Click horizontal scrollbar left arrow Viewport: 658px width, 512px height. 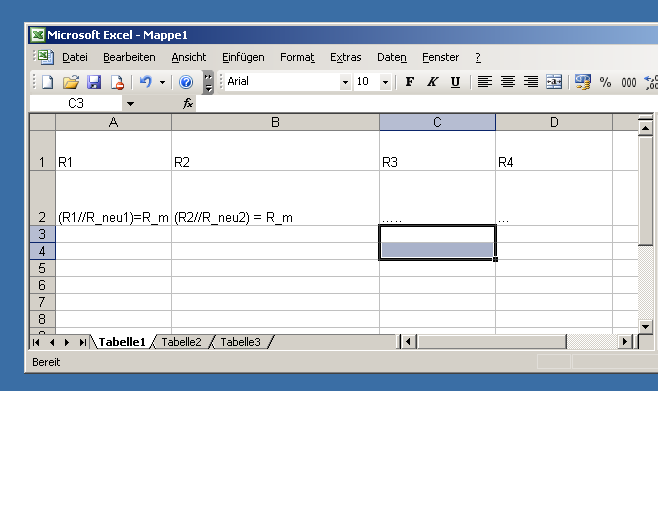point(408,342)
